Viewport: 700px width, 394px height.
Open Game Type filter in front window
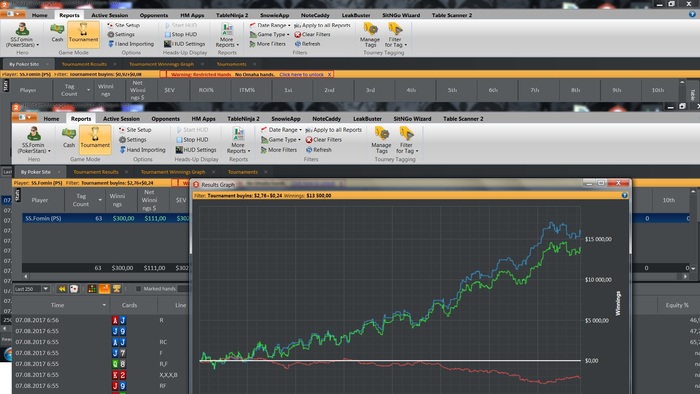[x=281, y=140]
